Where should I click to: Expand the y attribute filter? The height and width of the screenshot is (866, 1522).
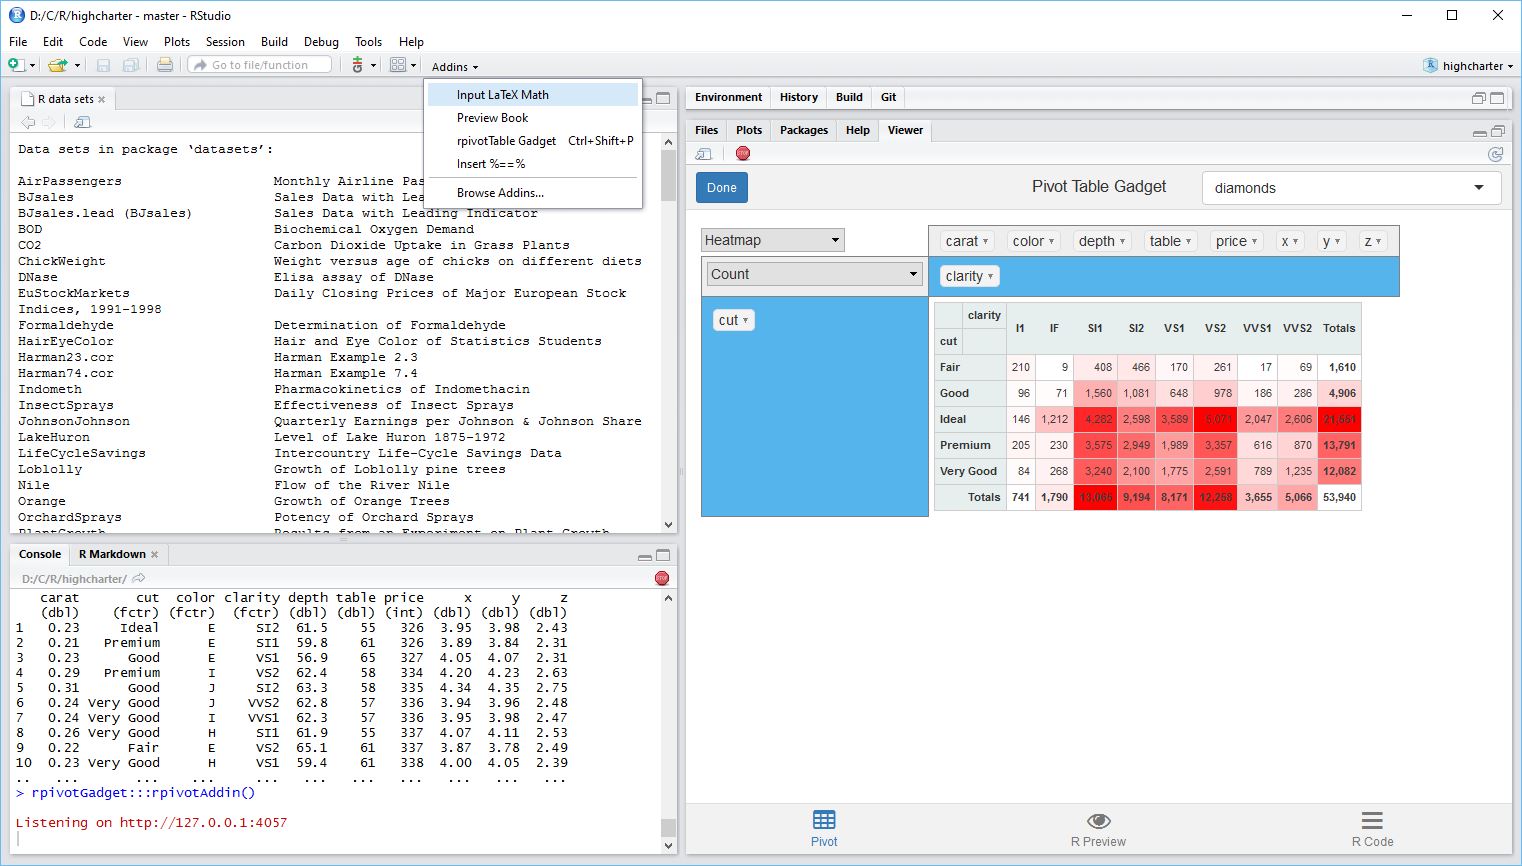(1337, 241)
